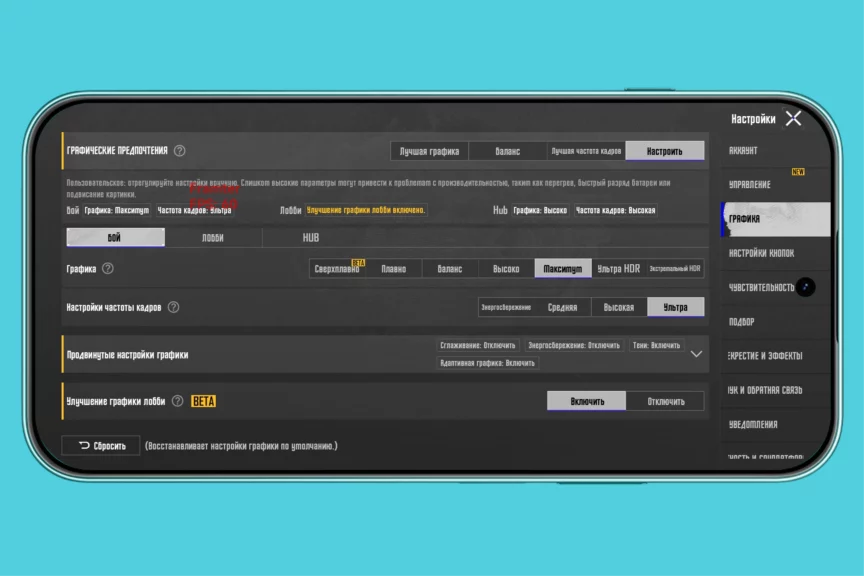Click the yellow BETA badge
The width and height of the screenshot is (864, 576).
coord(203,401)
